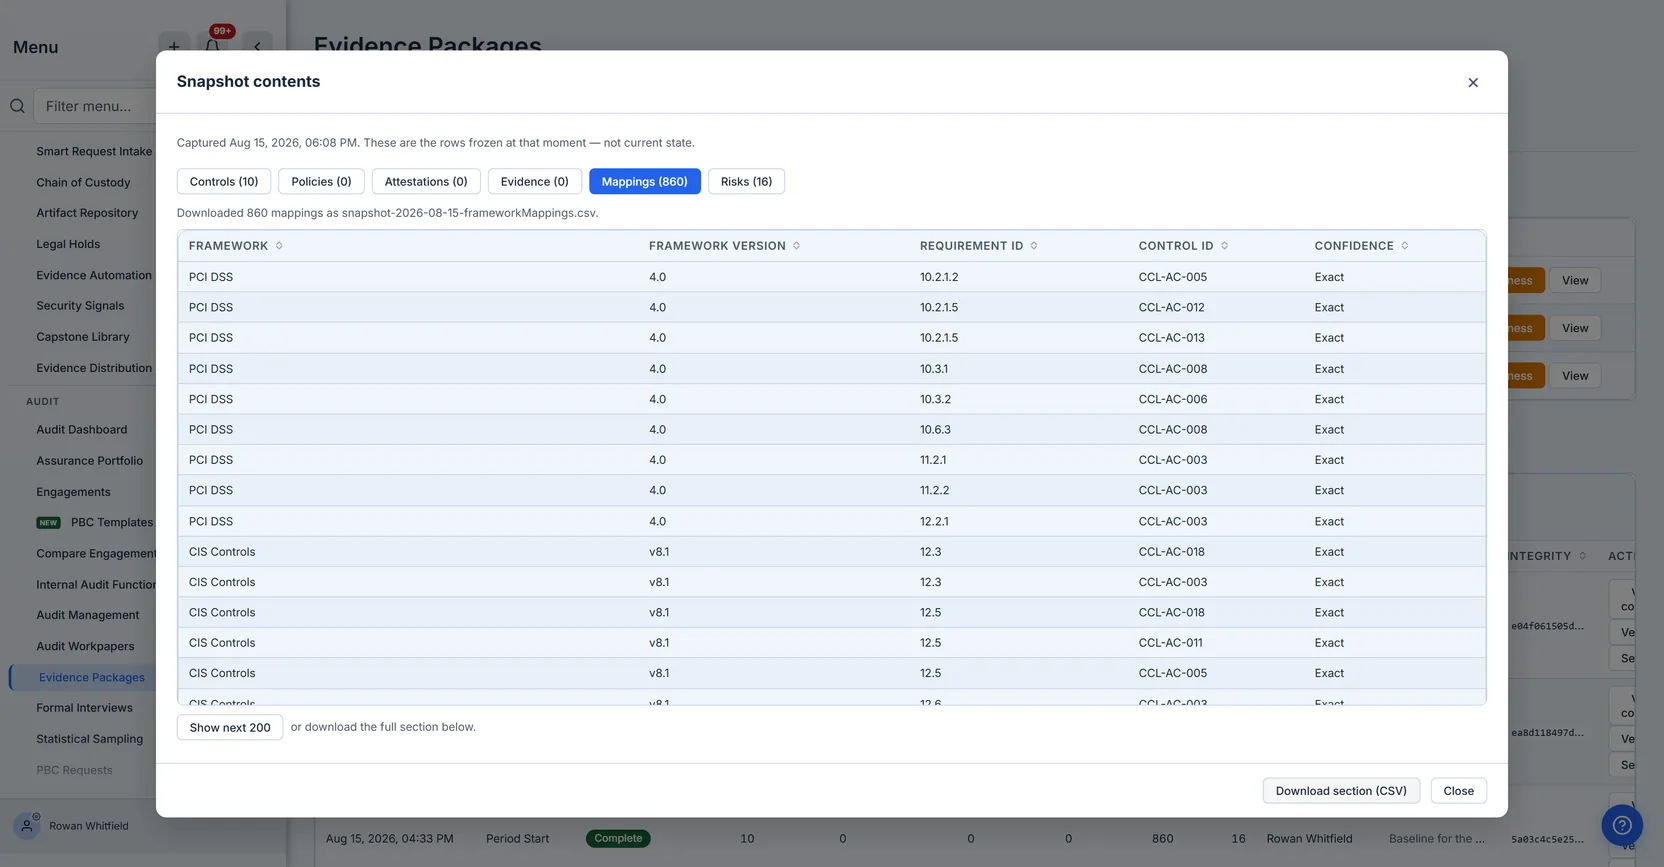Open Security Signals menu item
Image resolution: width=1664 pixels, height=867 pixels.
coord(80,306)
